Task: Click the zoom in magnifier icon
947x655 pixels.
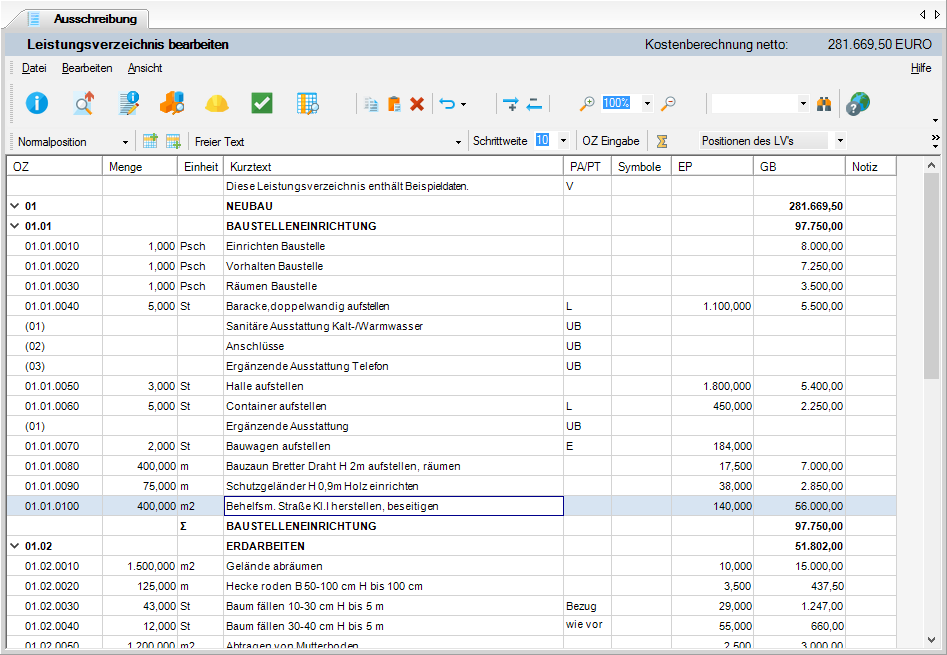Action: (x=586, y=104)
